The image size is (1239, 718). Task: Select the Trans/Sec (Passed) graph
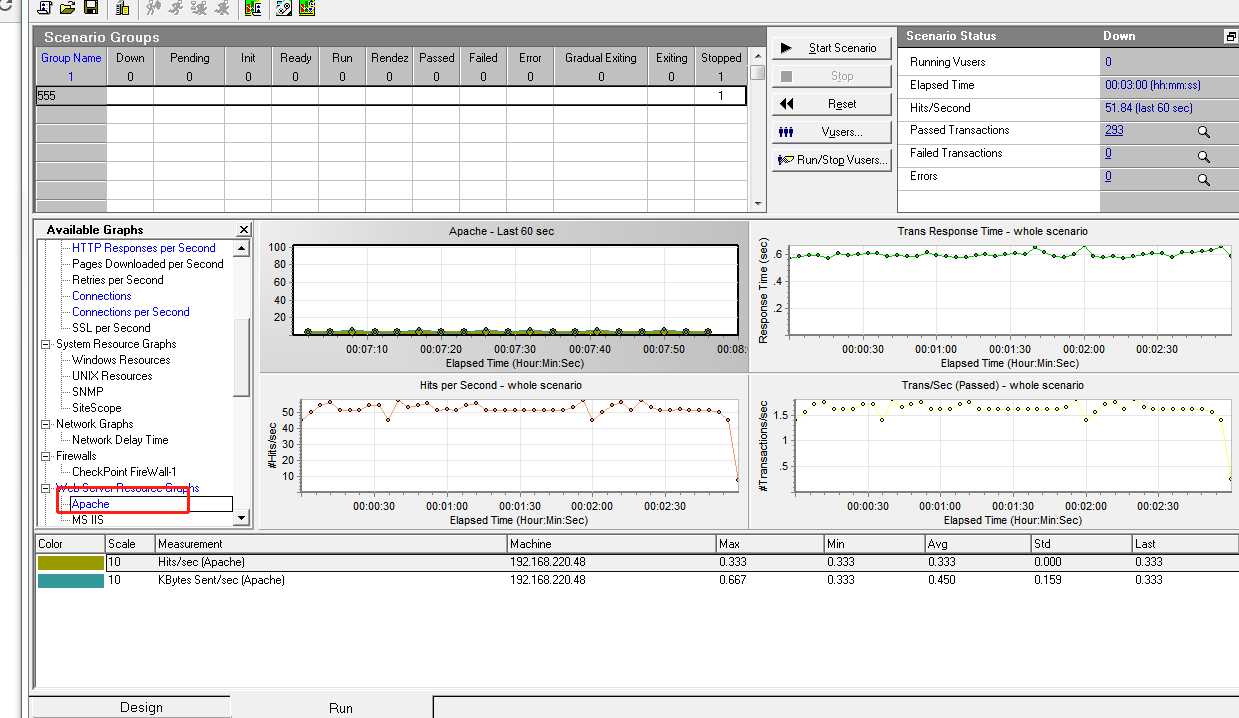tap(992, 451)
